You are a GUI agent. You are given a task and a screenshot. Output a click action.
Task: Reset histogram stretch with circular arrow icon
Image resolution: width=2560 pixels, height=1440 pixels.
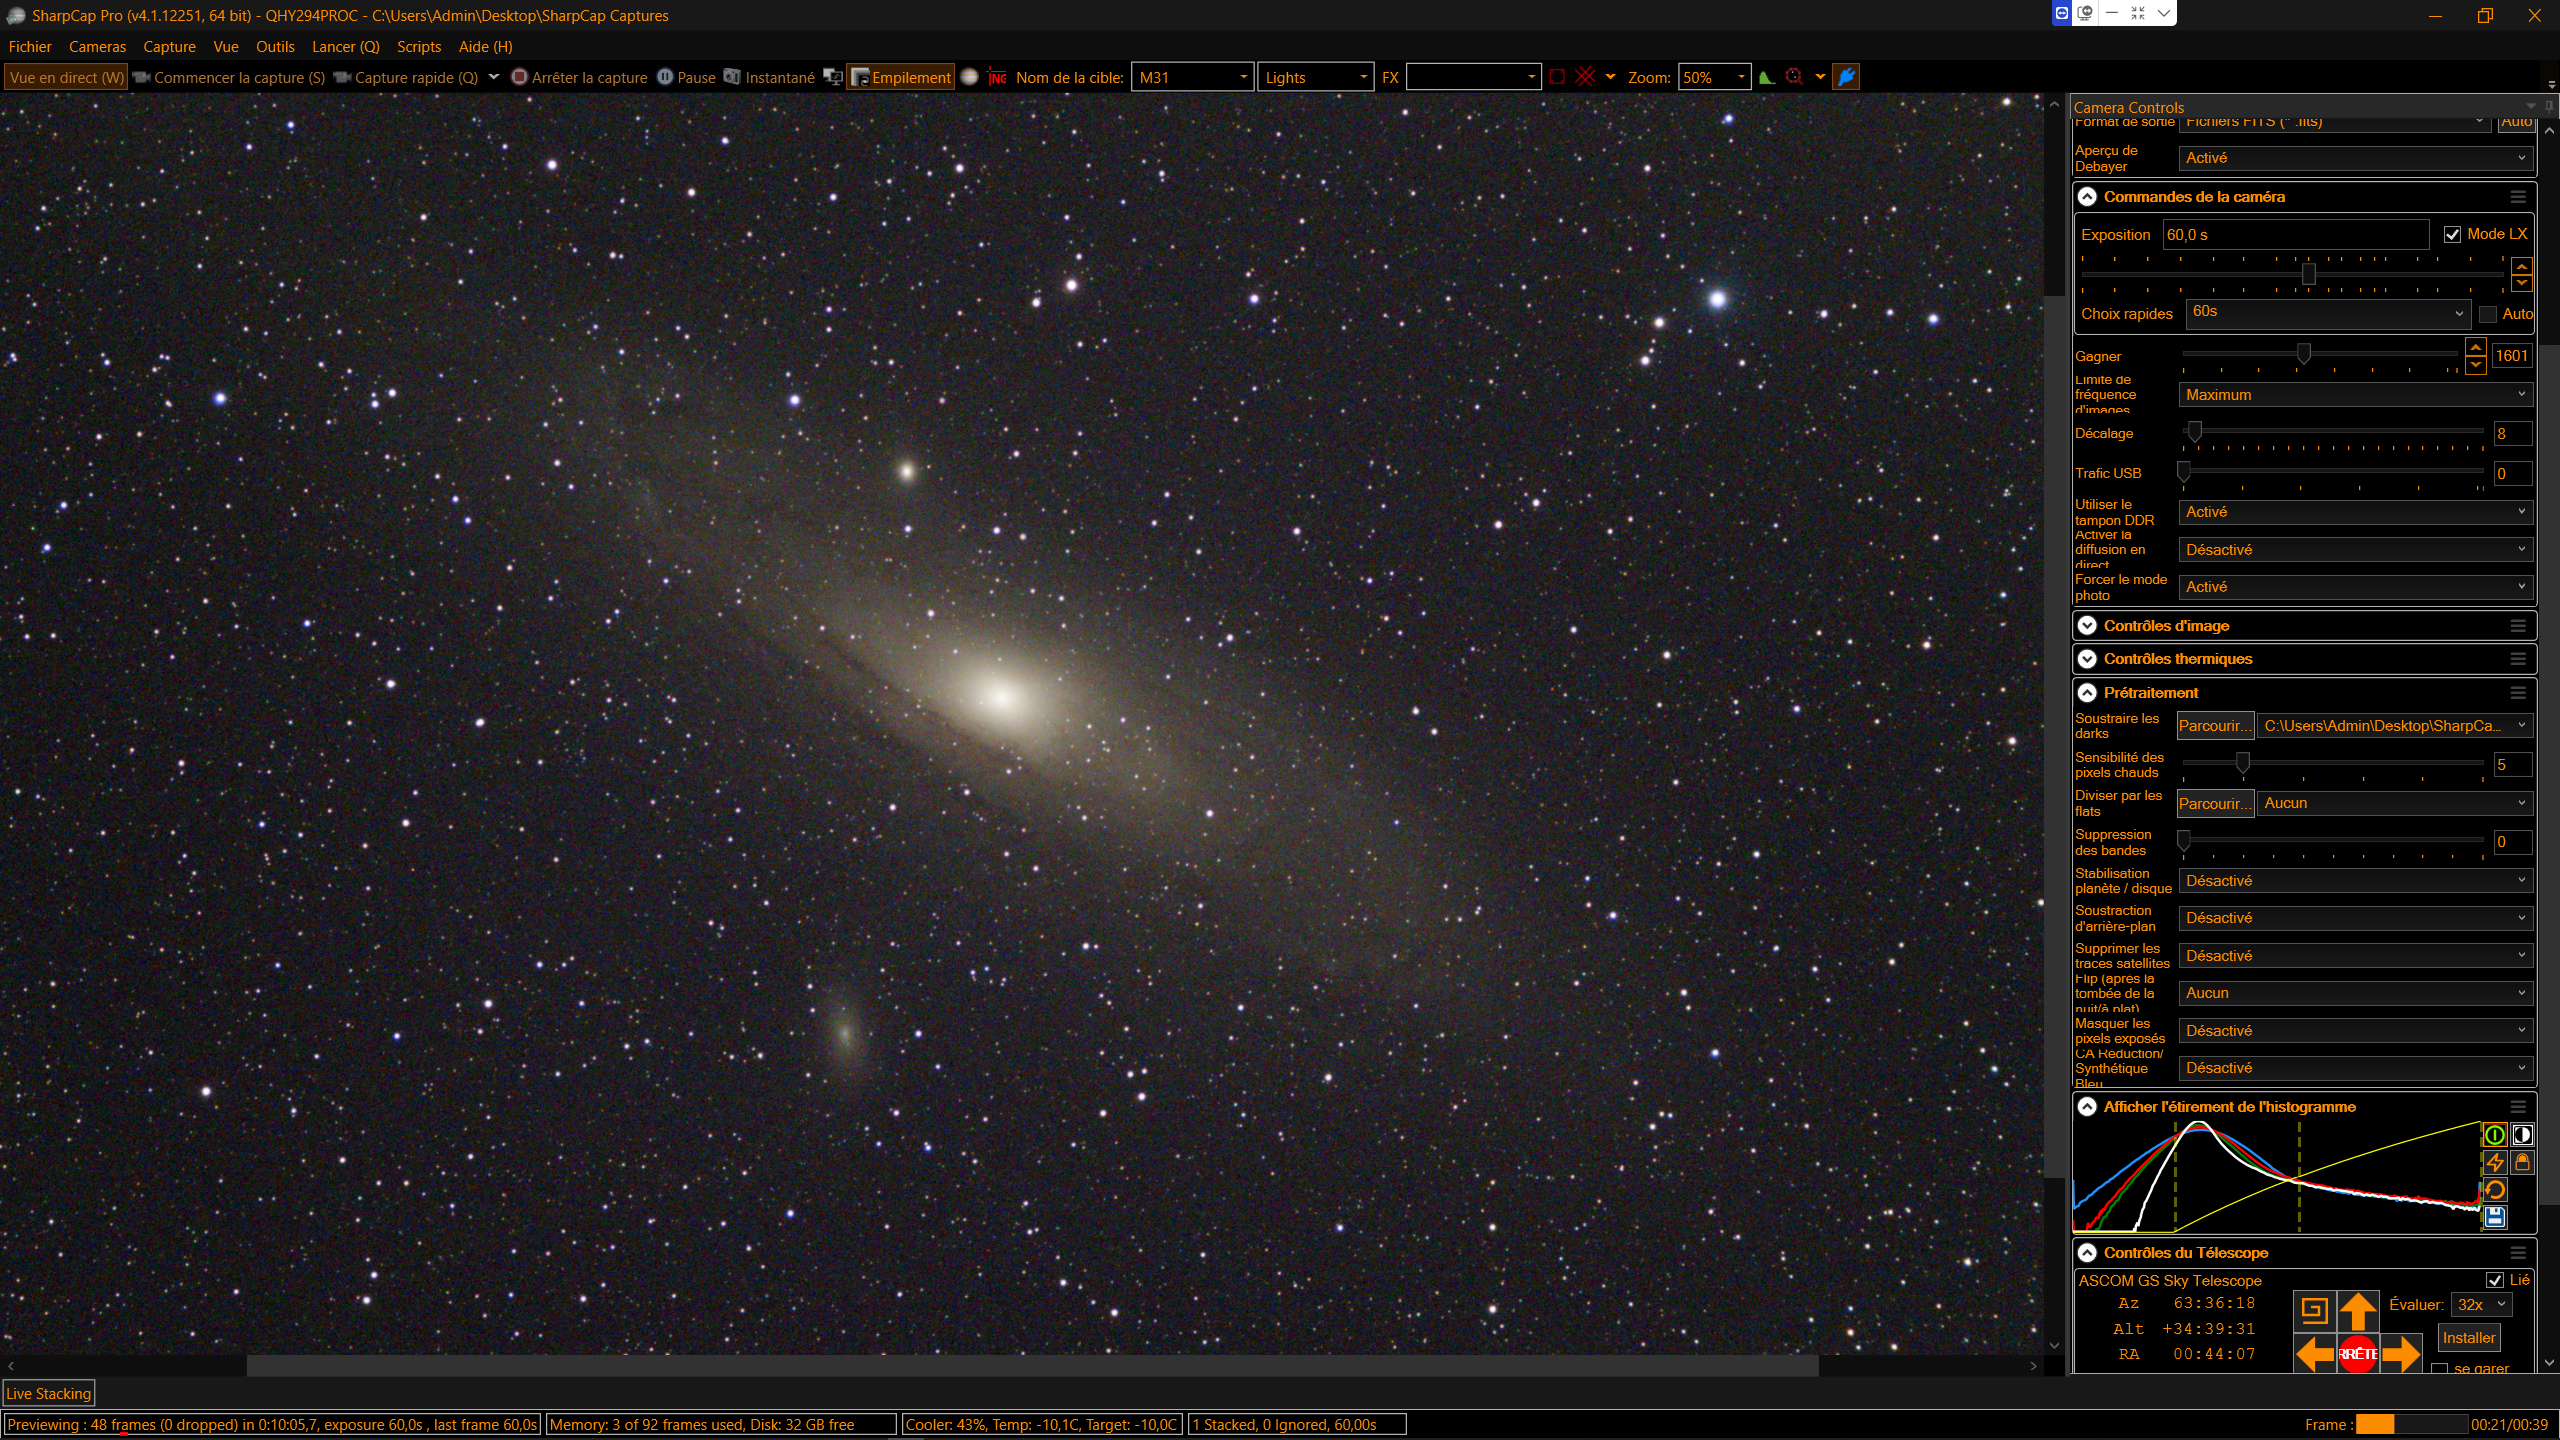click(x=2494, y=1190)
